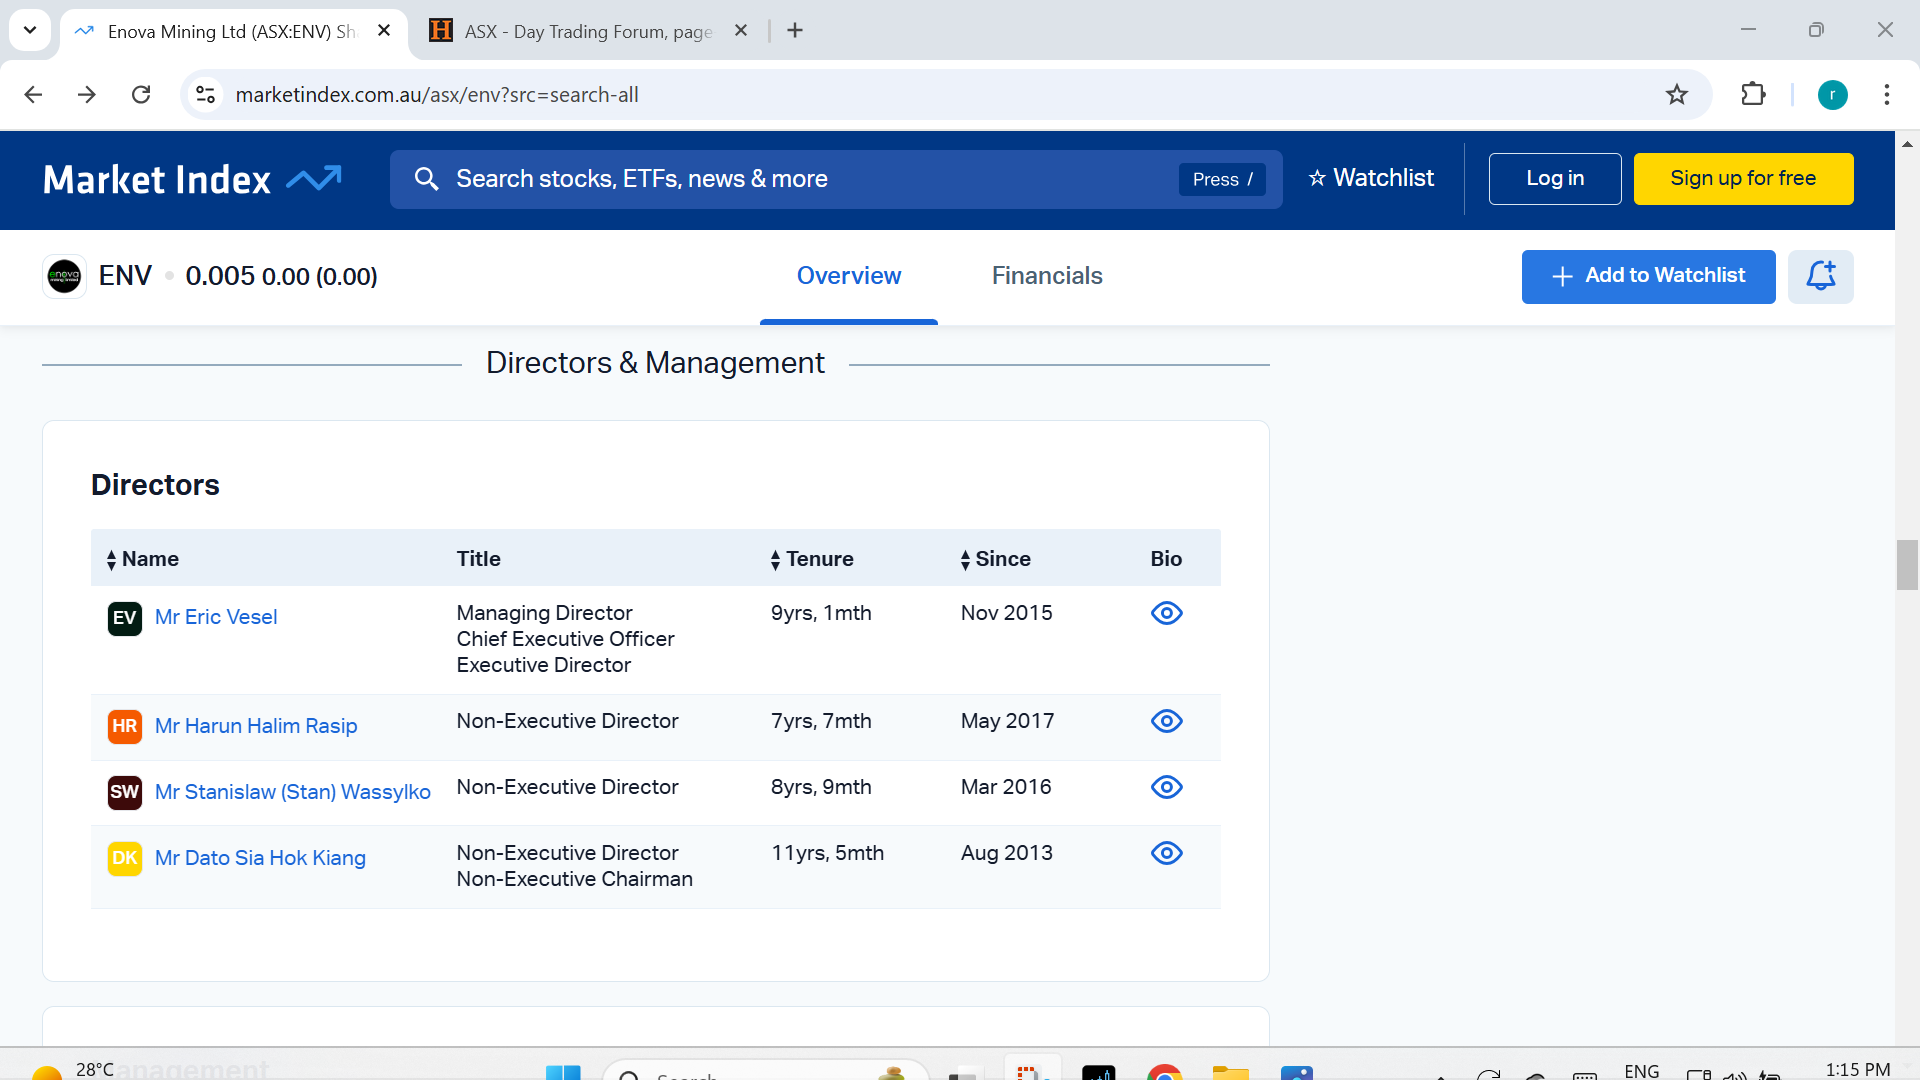Open File Explorer from taskbar
The width and height of the screenshot is (1920, 1080).
coord(1231,1073)
